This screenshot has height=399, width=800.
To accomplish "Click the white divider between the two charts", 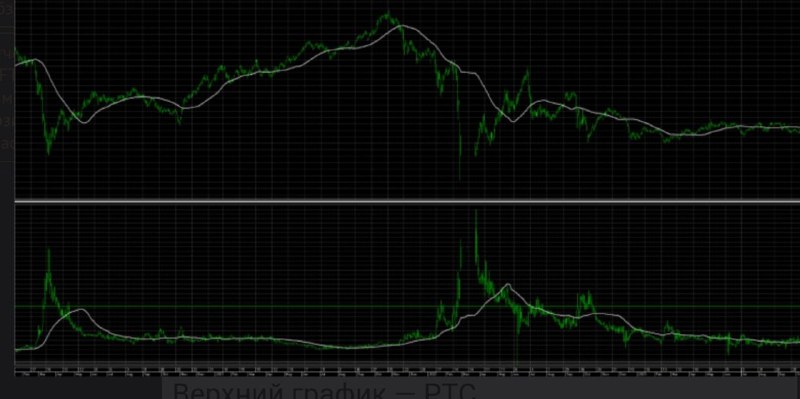I will (407, 202).
